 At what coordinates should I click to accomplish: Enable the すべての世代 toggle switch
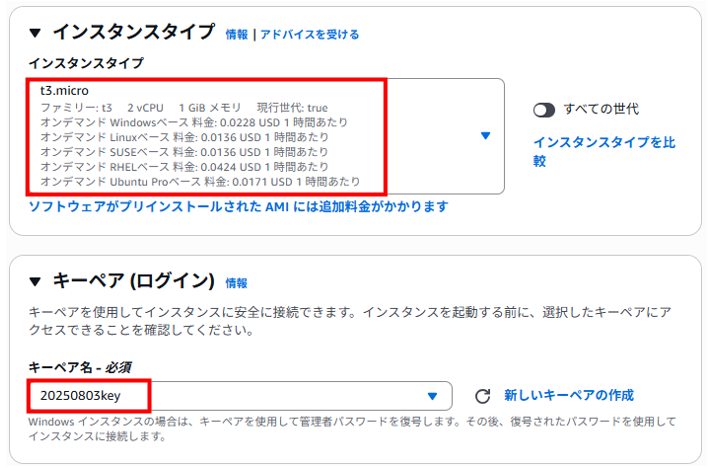[x=544, y=110]
